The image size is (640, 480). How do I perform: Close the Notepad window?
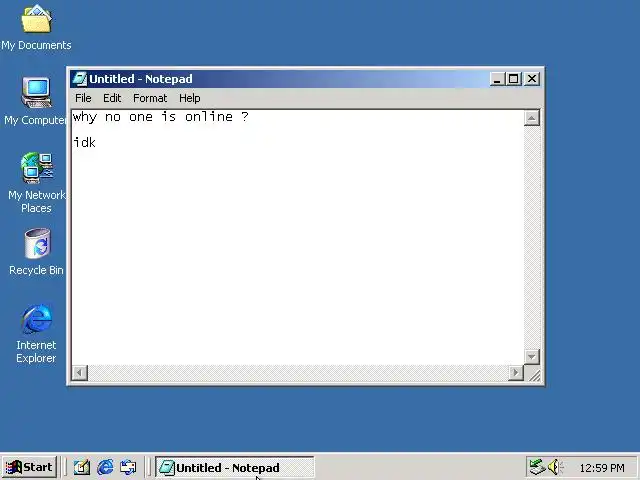click(532, 79)
